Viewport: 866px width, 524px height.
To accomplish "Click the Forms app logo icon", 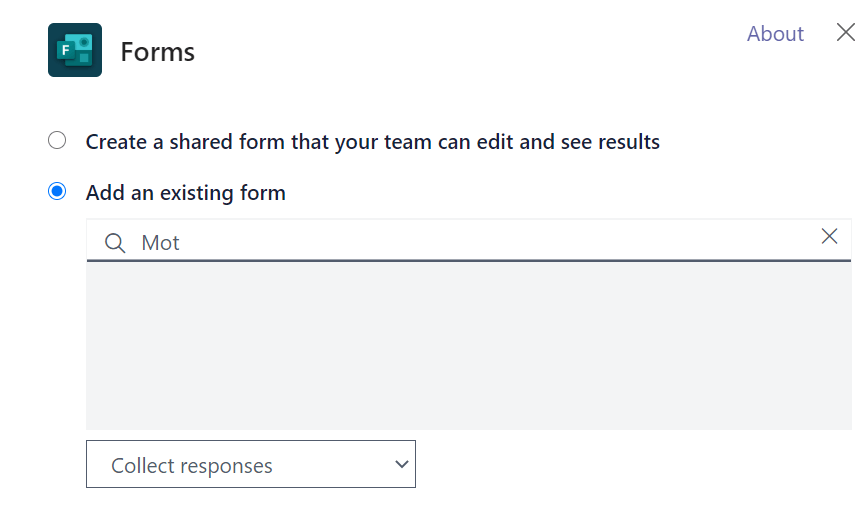I will click(x=75, y=50).
